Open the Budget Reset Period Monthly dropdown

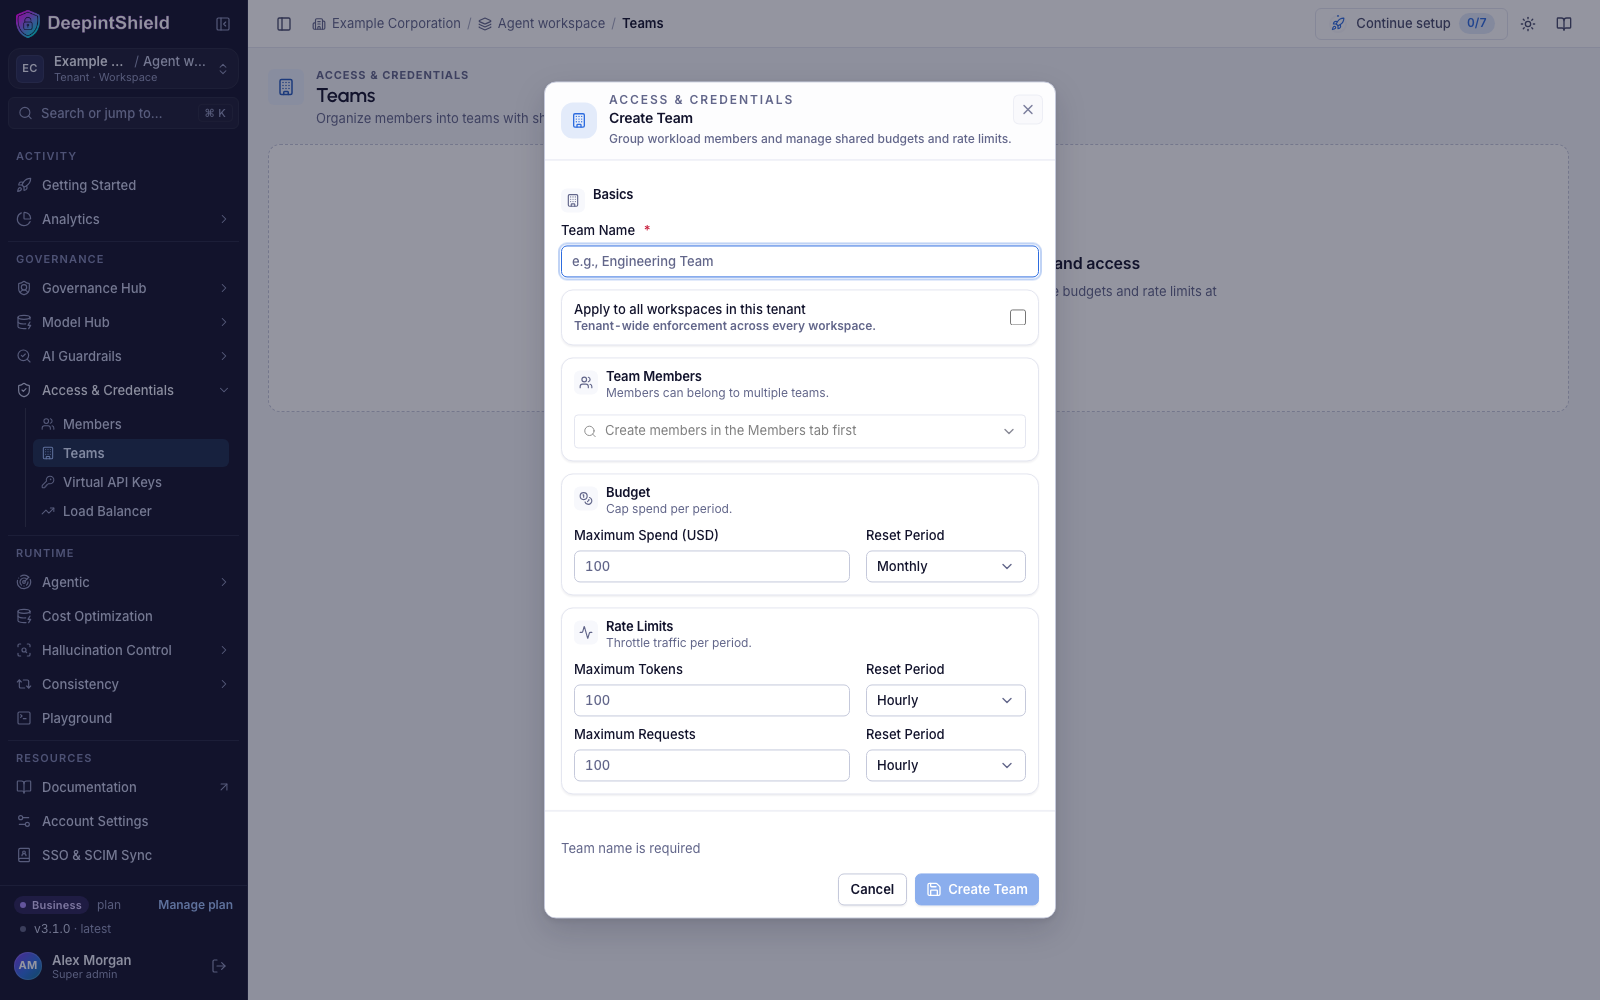[946, 566]
